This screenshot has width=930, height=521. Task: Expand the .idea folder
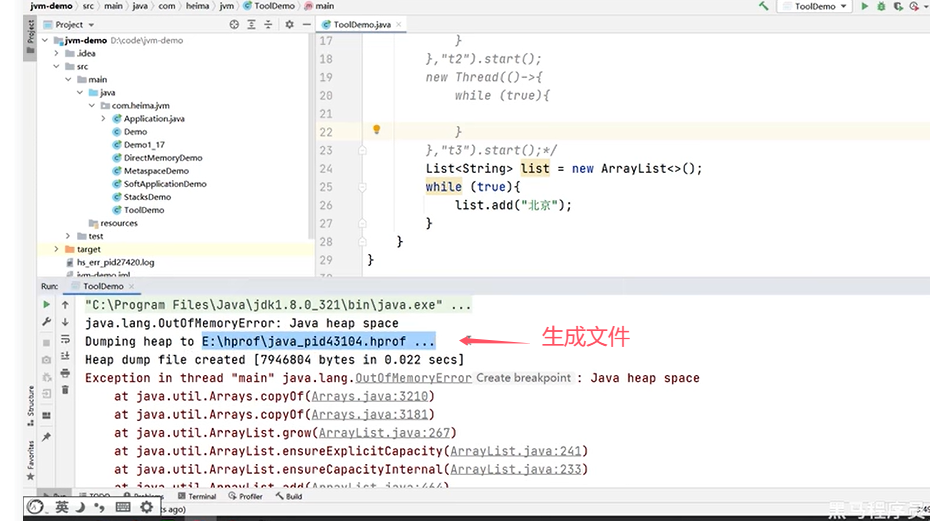click(x=57, y=53)
